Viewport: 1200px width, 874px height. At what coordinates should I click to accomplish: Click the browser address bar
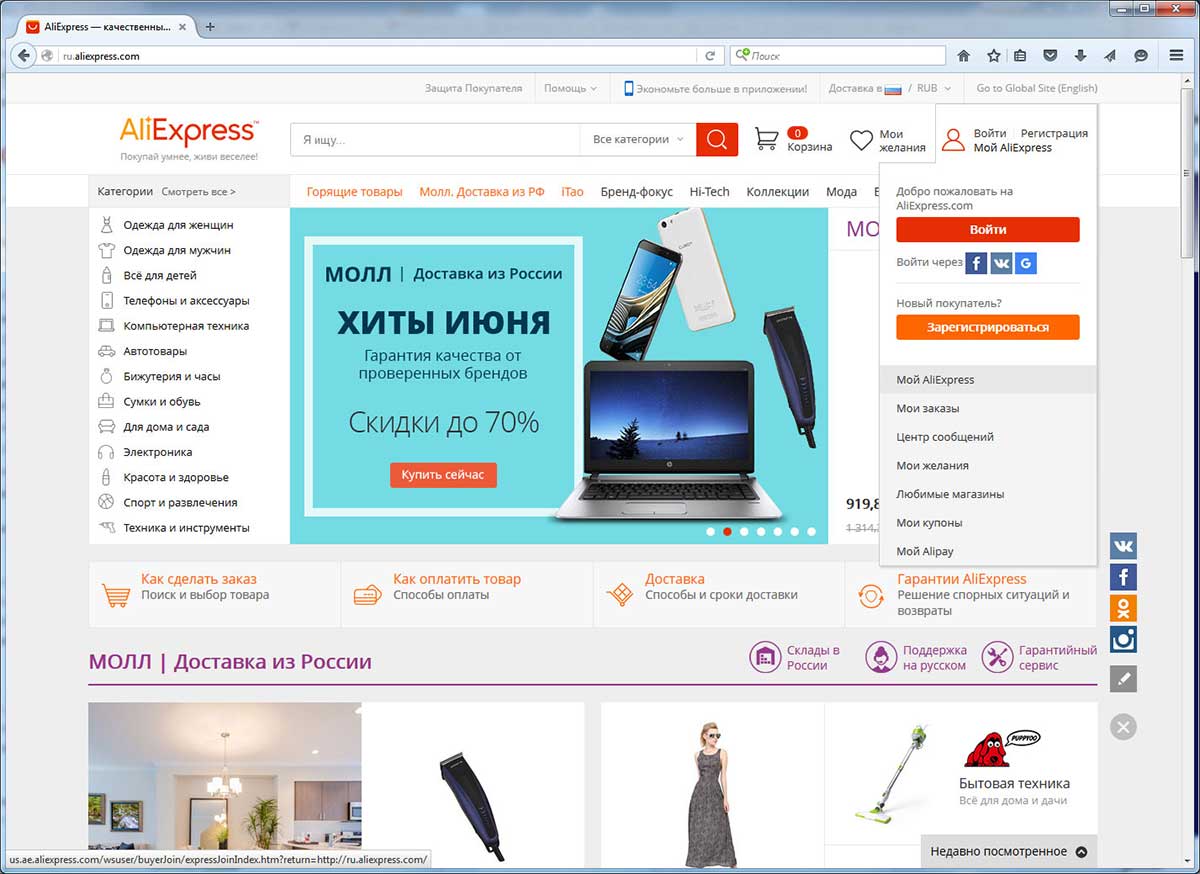click(x=378, y=56)
